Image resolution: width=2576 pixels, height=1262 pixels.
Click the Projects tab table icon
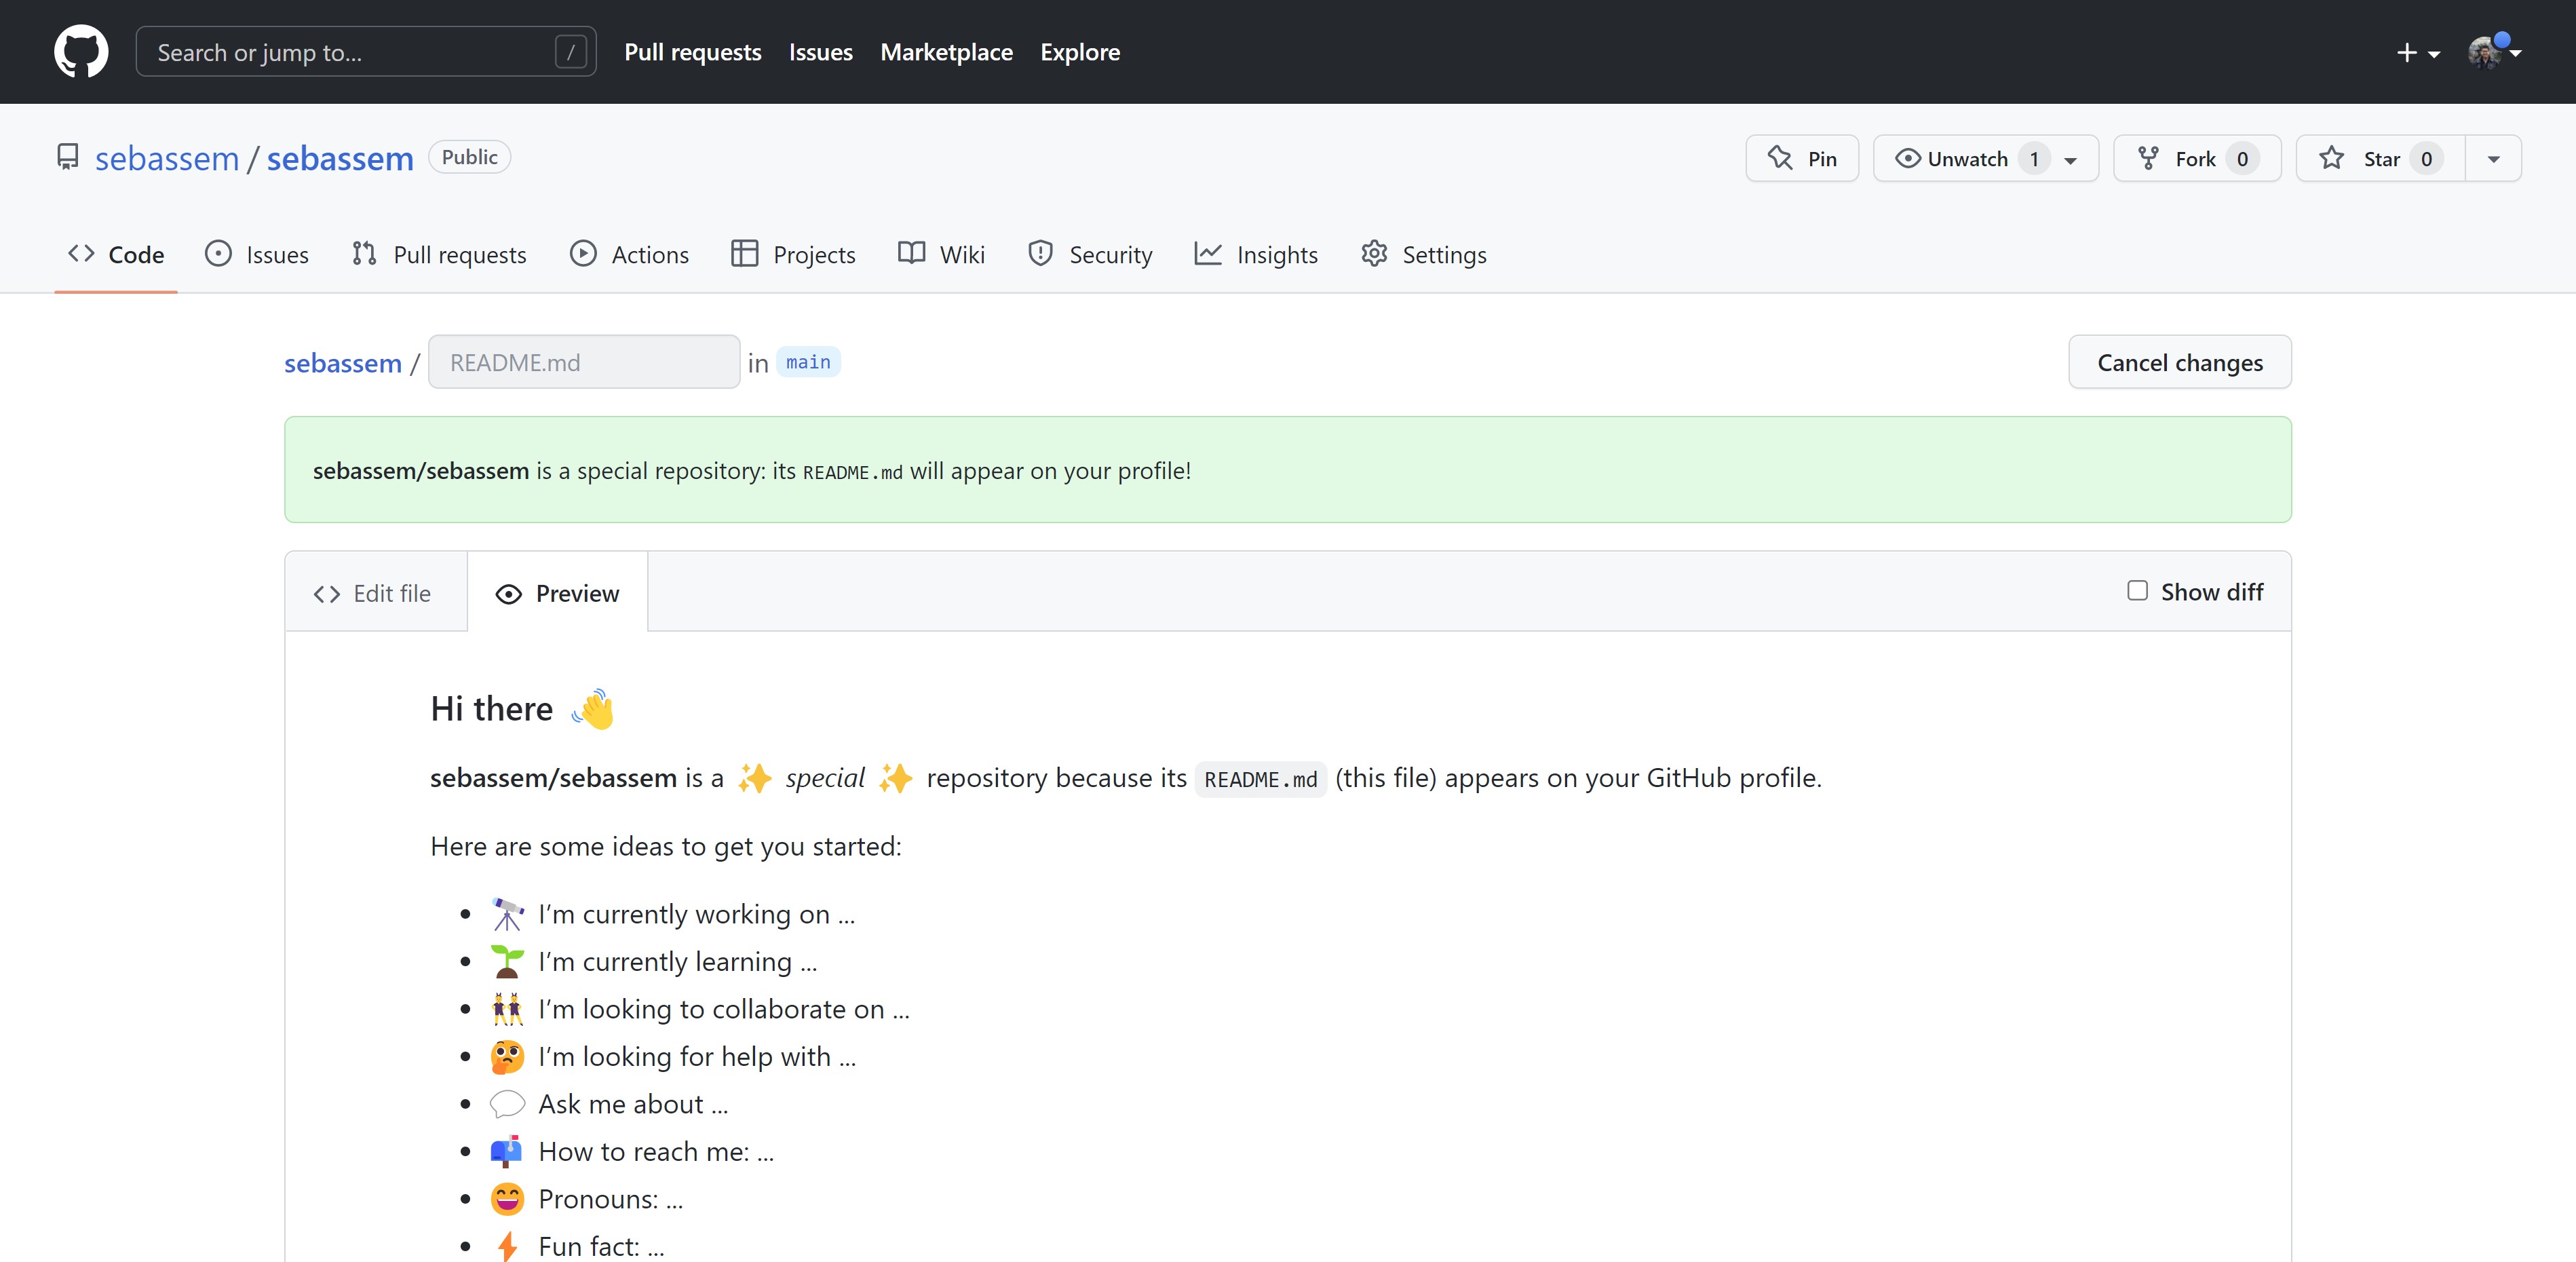(744, 254)
